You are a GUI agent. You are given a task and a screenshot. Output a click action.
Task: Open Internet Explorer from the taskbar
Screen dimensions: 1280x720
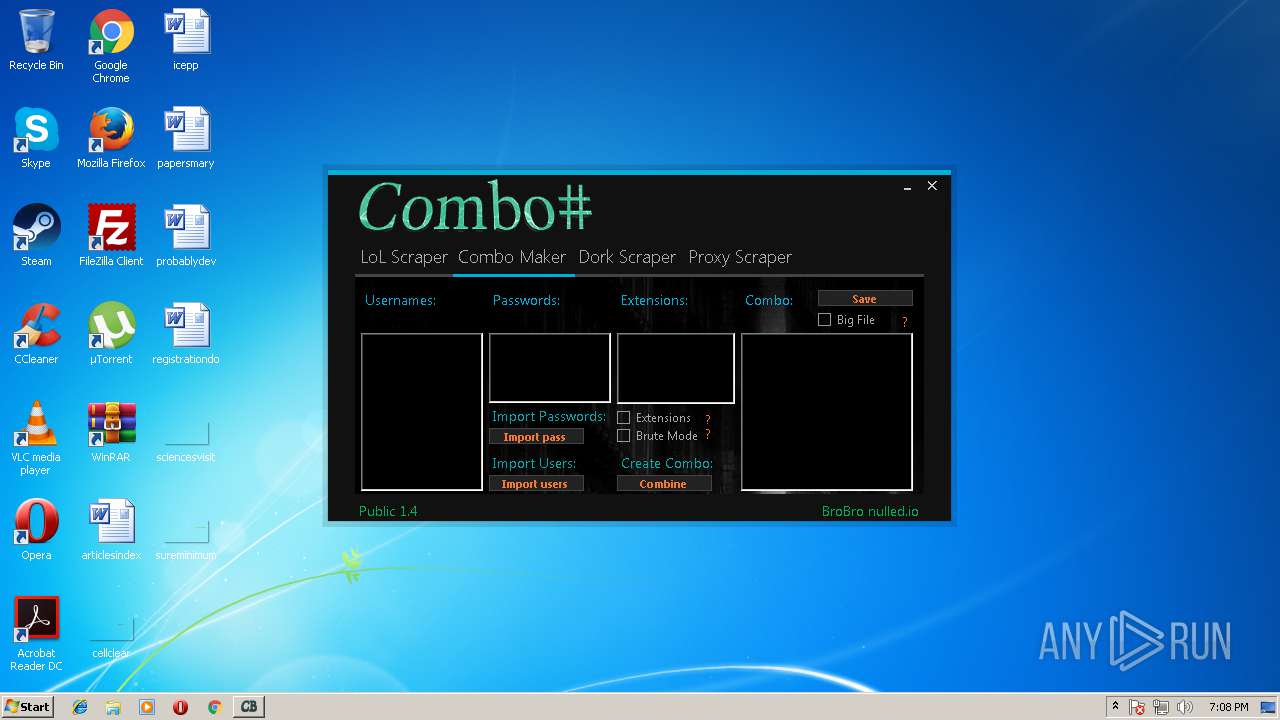pos(80,707)
